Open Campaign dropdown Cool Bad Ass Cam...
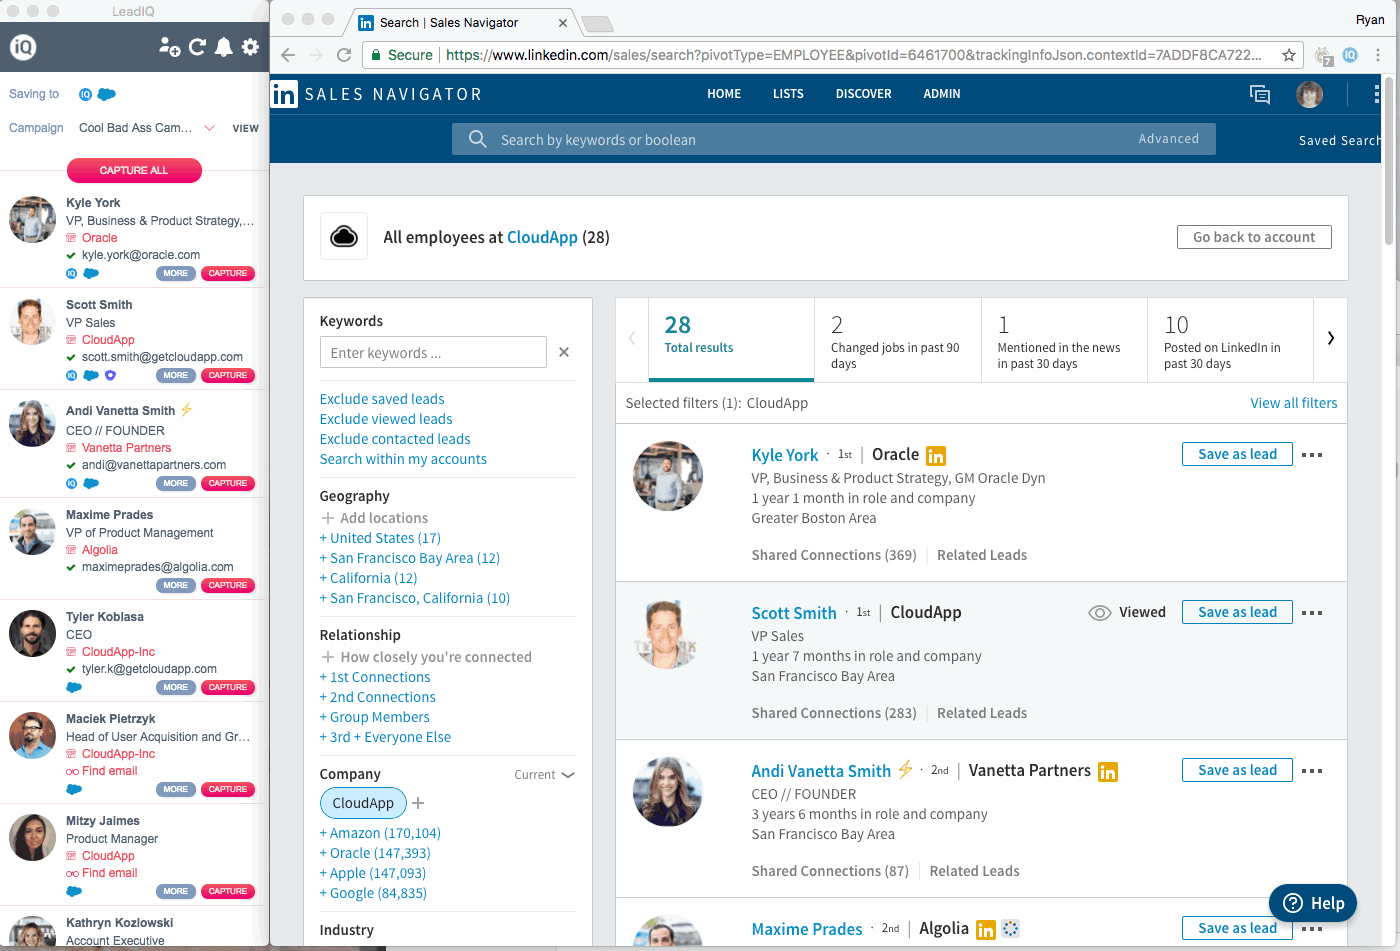Image resolution: width=1400 pixels, height=951 pixels. (146, 128)
